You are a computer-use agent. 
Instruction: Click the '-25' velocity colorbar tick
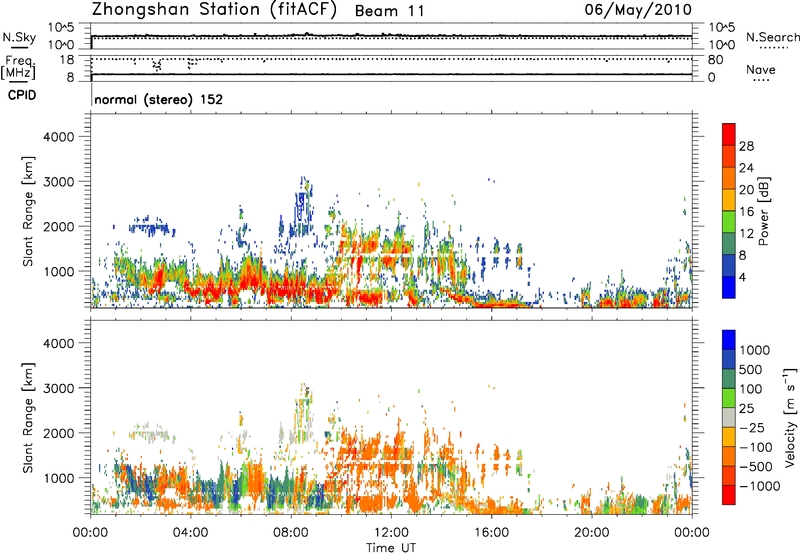coord(752,427)
